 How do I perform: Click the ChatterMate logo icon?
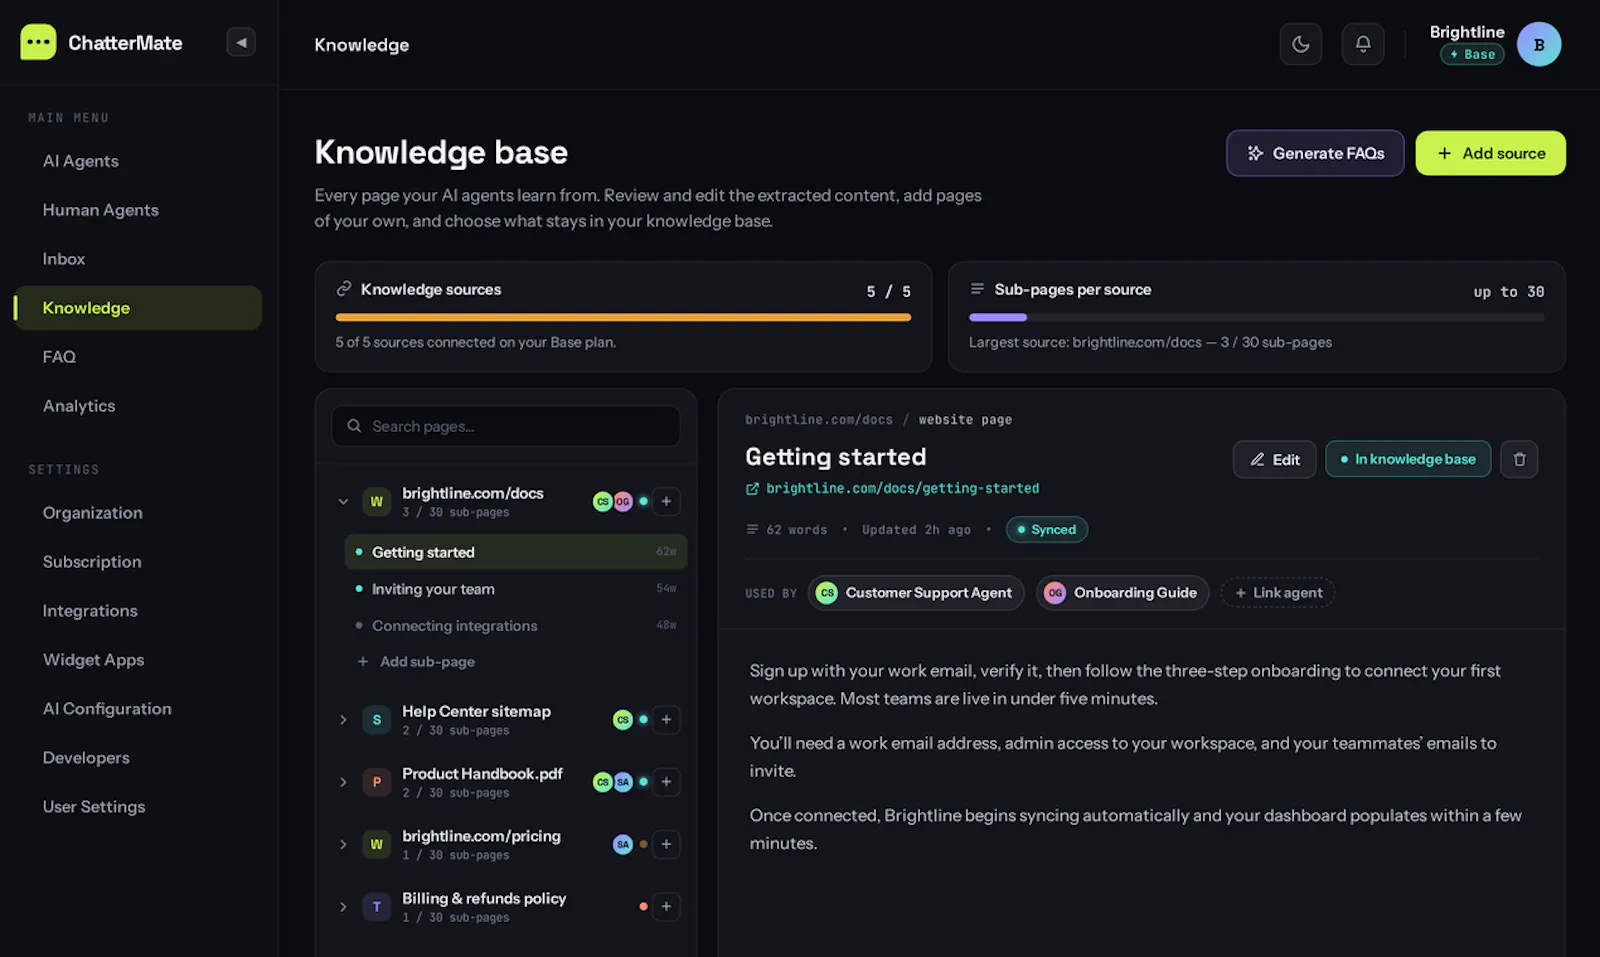[38, 42]
